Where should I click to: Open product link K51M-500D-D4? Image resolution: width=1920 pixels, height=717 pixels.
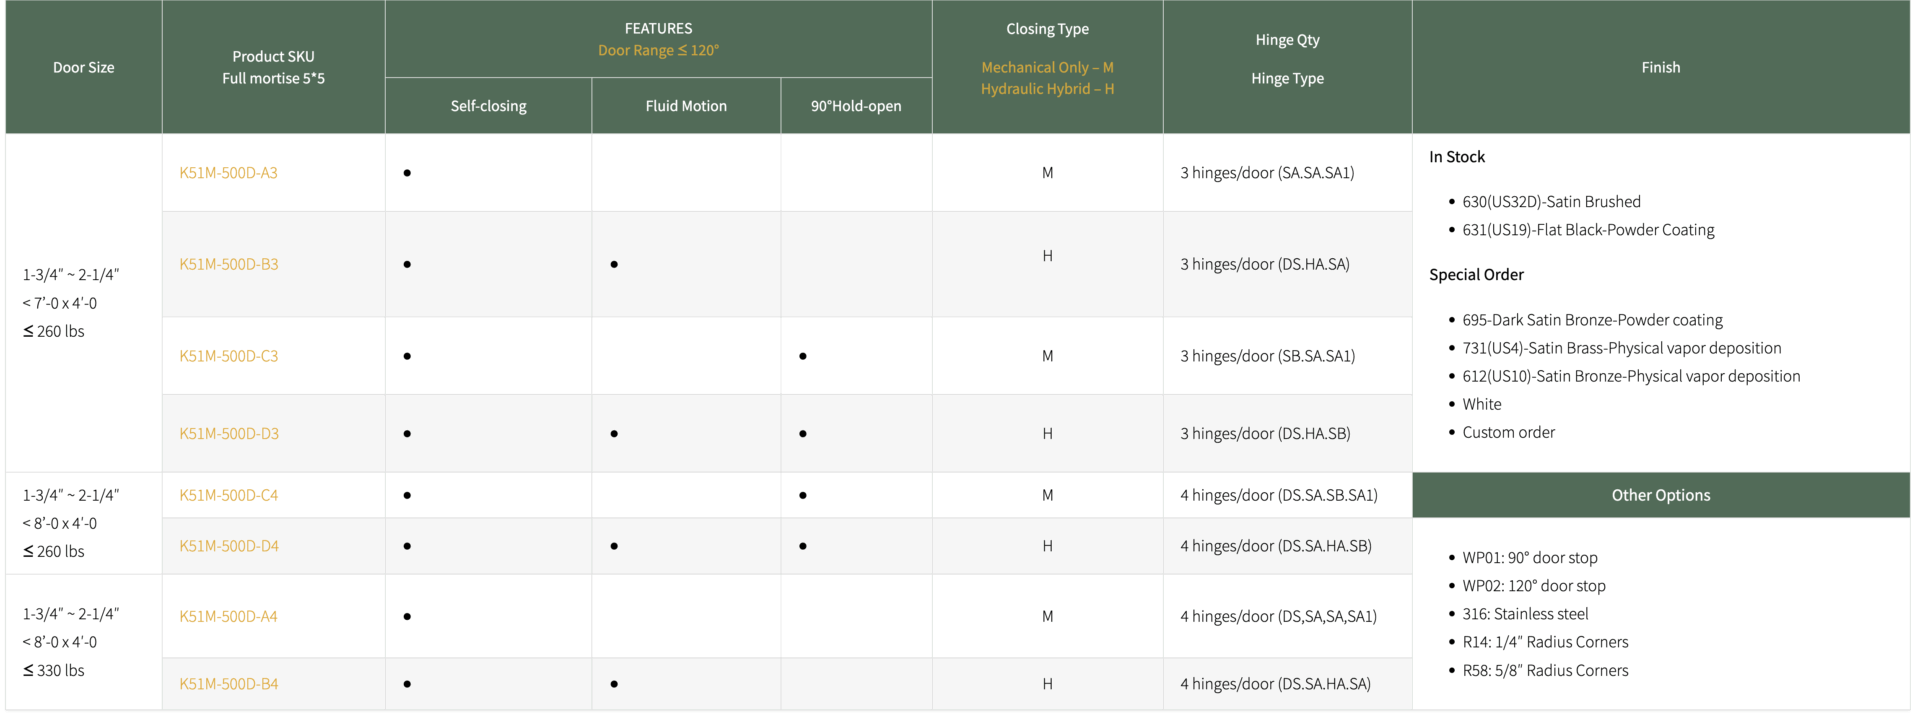coord(229,546)
